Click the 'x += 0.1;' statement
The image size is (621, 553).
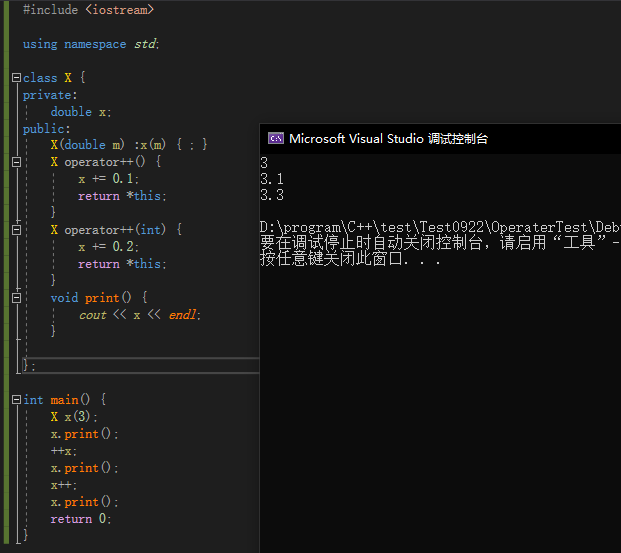pos(109,179)
